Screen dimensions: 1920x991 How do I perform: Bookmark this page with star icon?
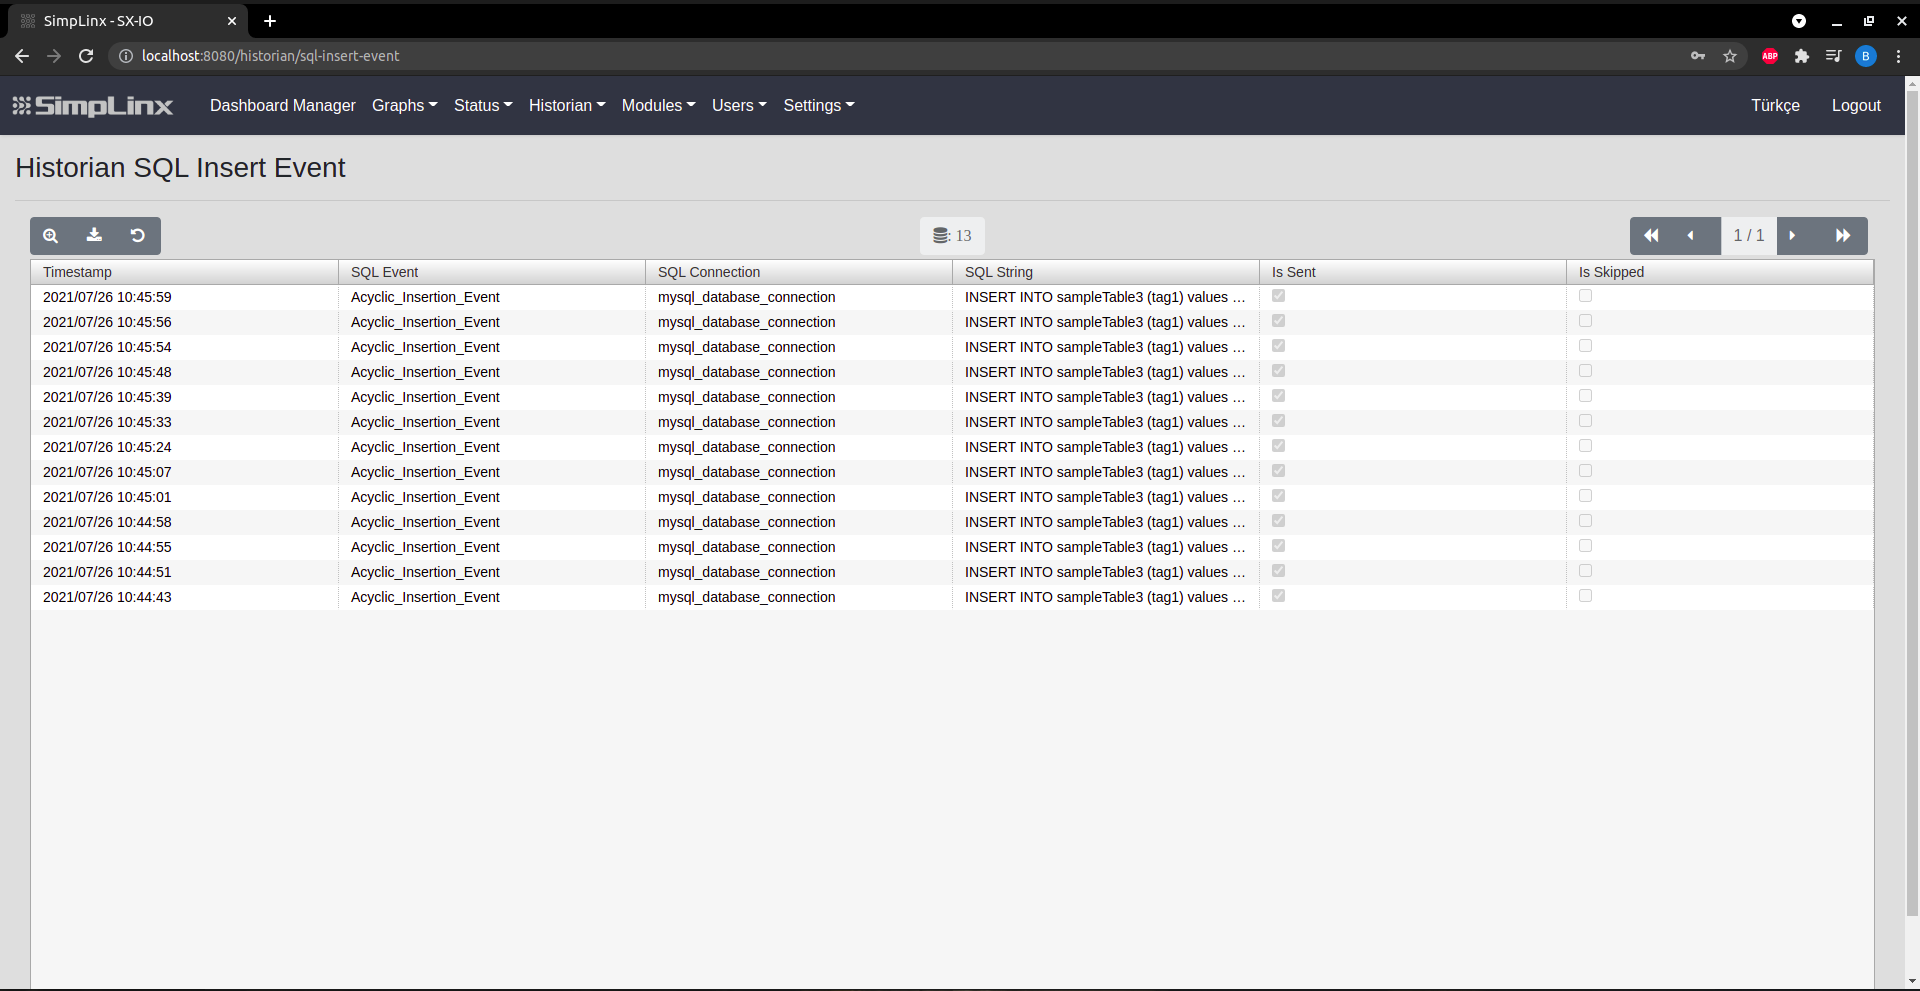tap(1730, 56)
